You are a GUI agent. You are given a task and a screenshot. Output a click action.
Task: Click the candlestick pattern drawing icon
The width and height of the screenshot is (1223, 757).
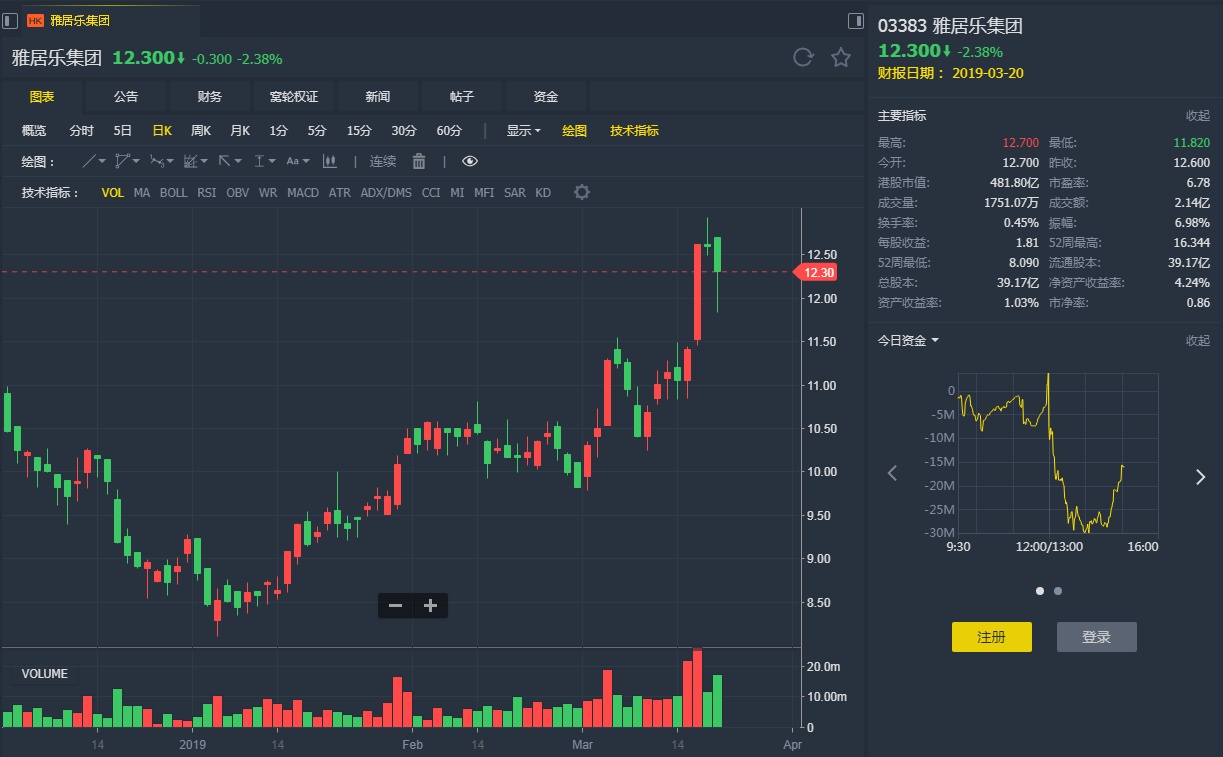pos(329,161)
